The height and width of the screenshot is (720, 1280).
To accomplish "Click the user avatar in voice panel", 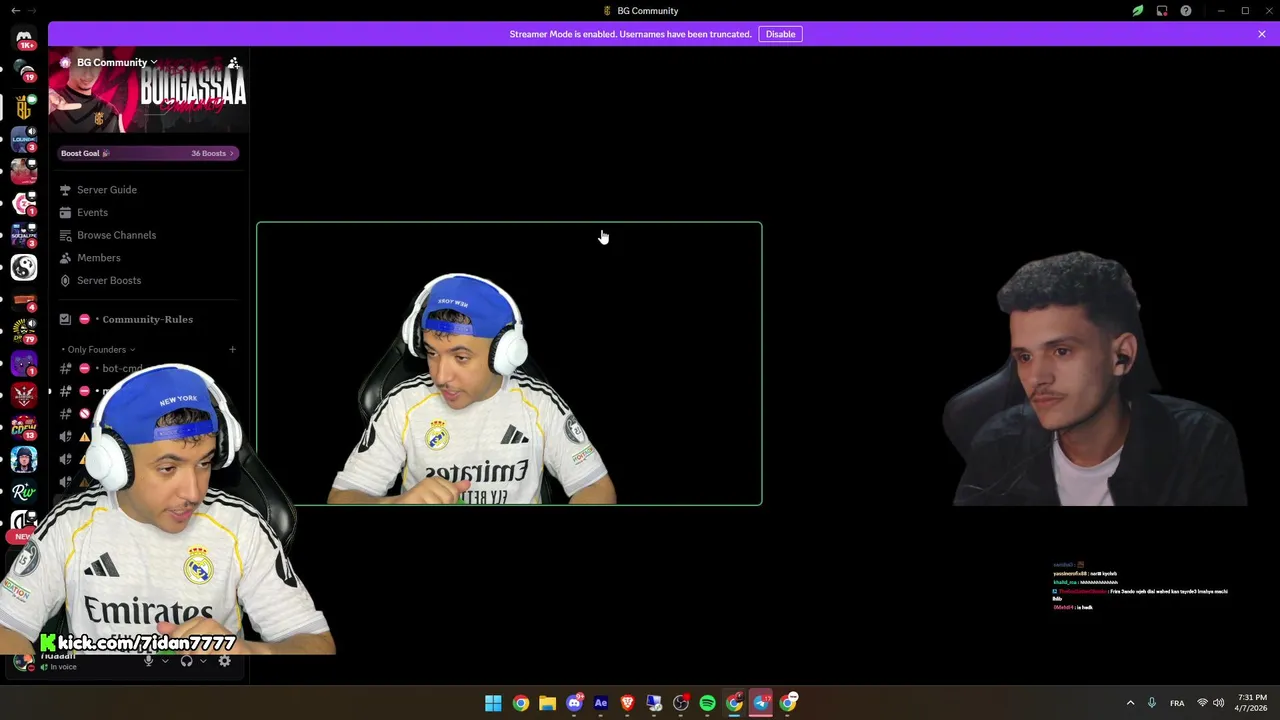I will tap(22, 661).
